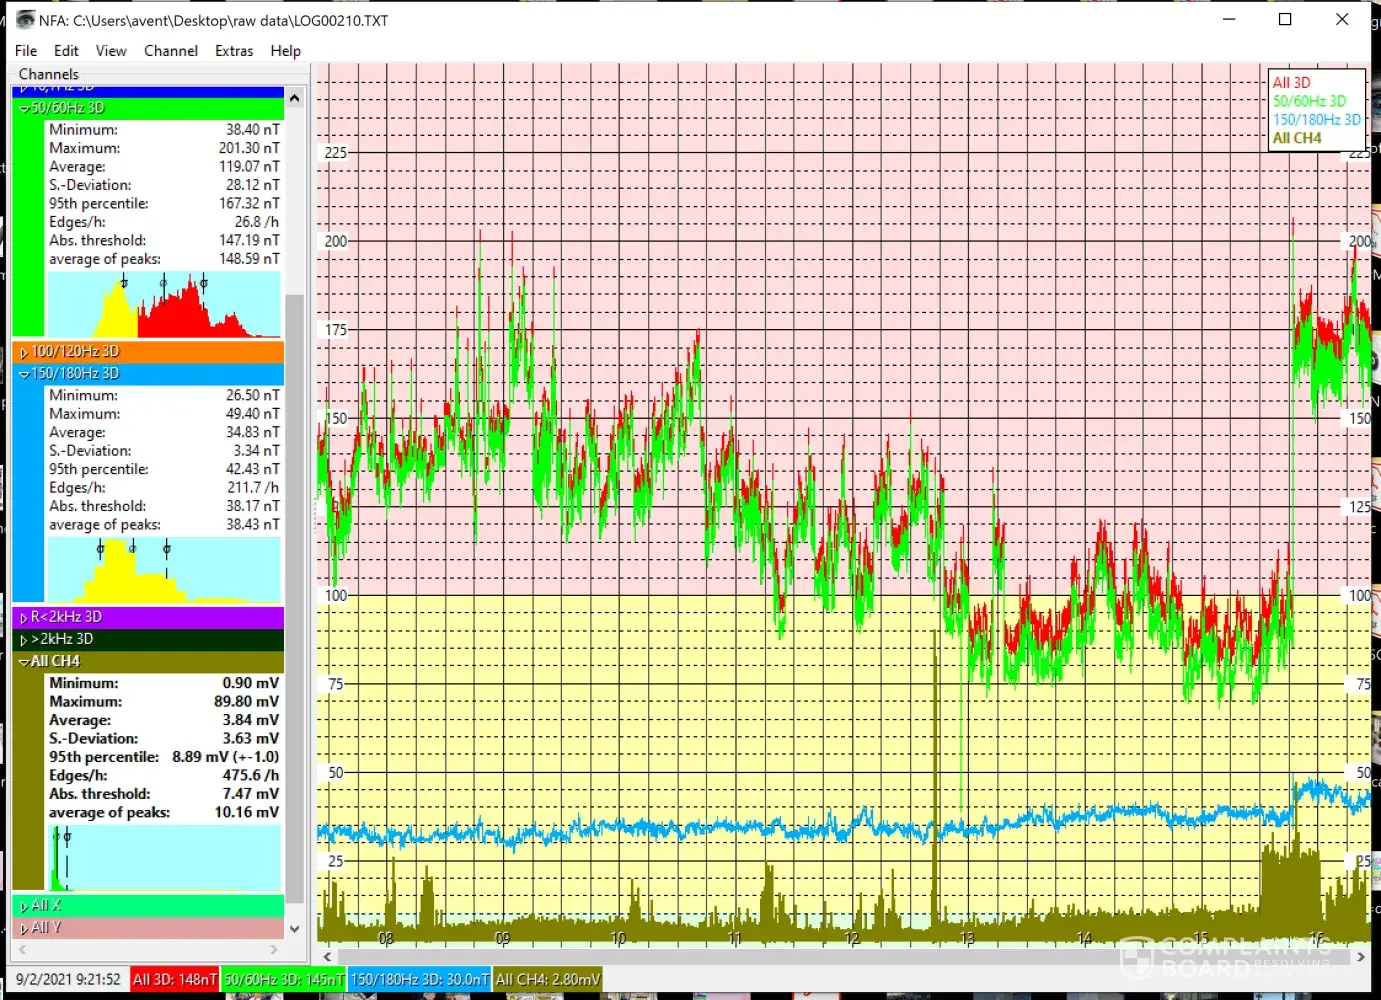Collapse the All CH4 channel section
The width and height of the screenshot is (1381, 1000).
(24, 662)
